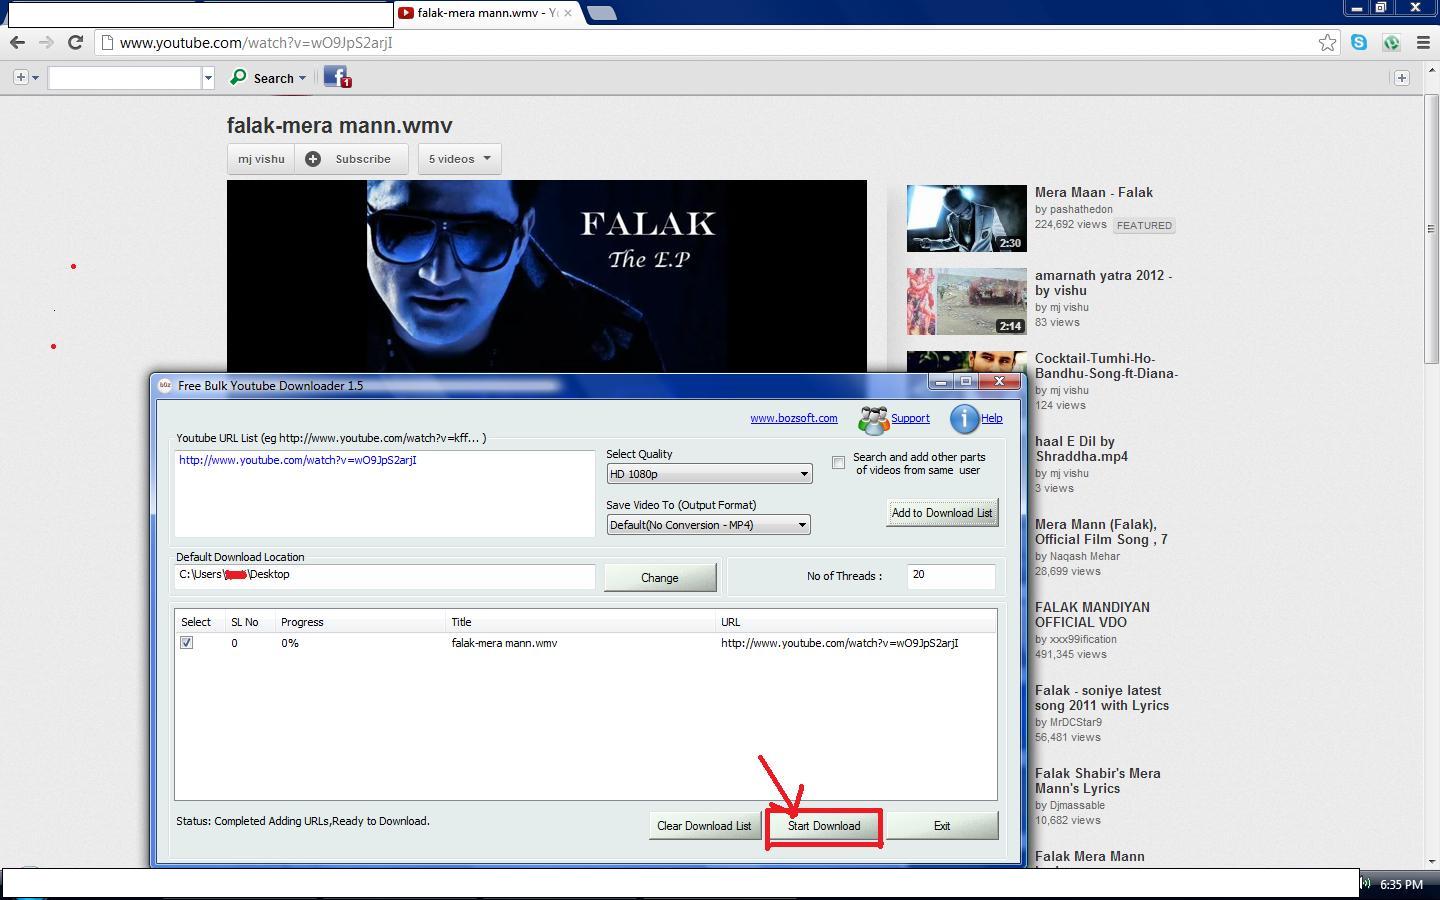
Task: Click Add to Download List button
Action: (x=942, y=513)
